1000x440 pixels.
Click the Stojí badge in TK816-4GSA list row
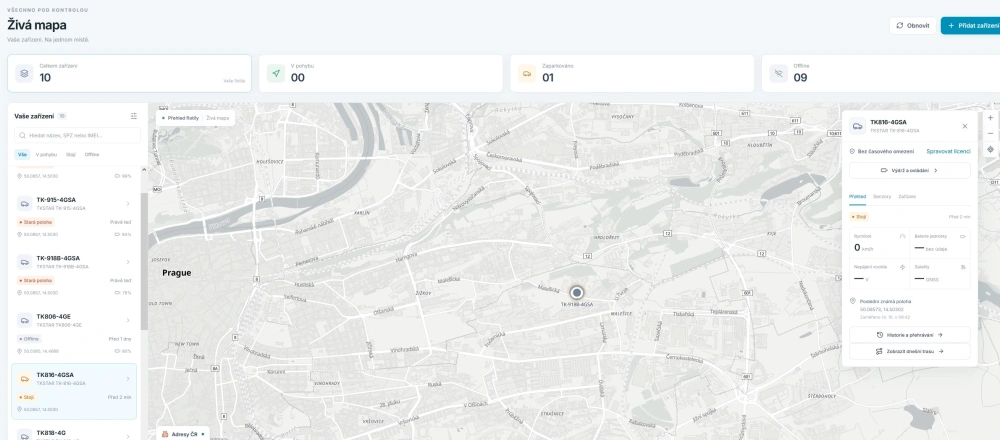coord(27,397)
